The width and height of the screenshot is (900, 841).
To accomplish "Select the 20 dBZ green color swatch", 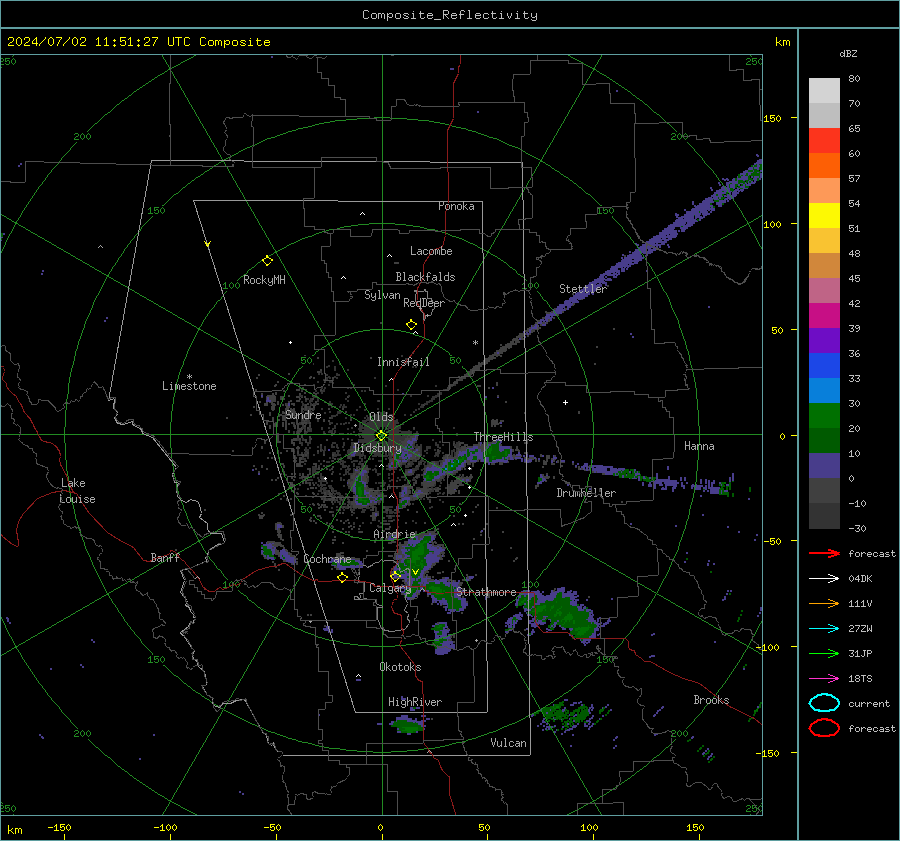I will 824,416.
